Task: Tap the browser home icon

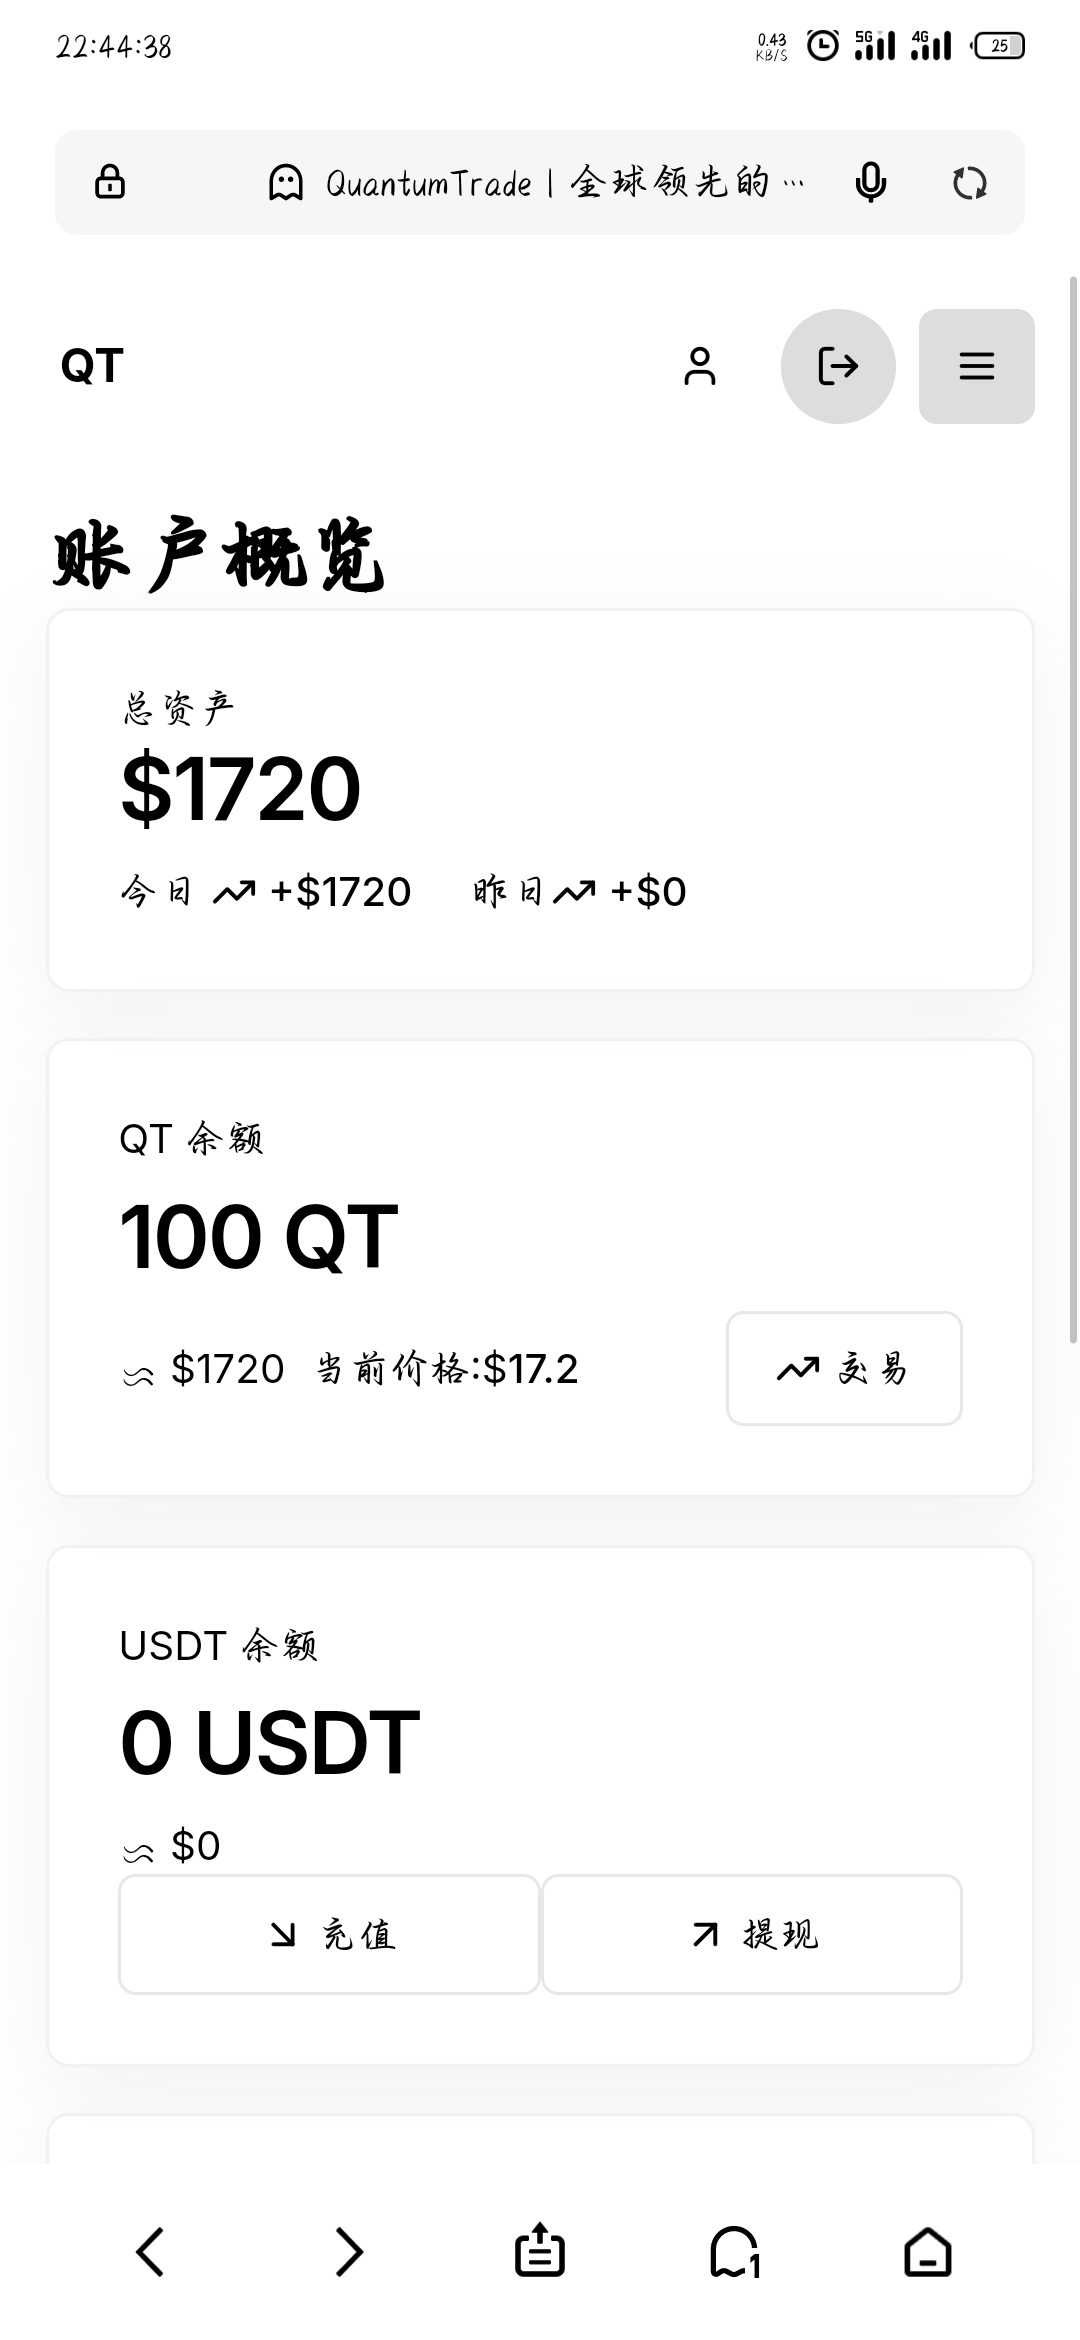Action: click(x=928, y=2252)
